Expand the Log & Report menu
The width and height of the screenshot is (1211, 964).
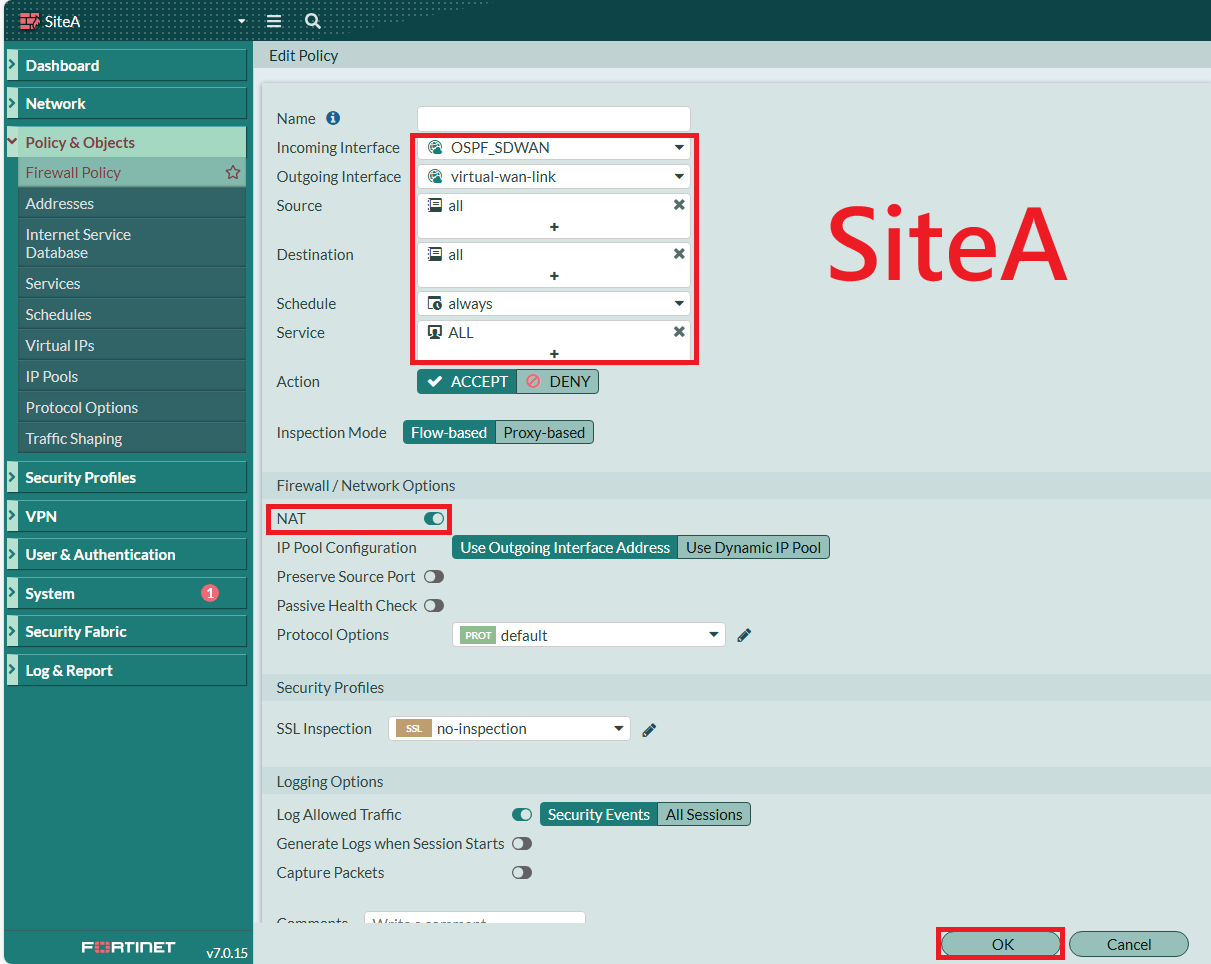(x=126, y=670)
